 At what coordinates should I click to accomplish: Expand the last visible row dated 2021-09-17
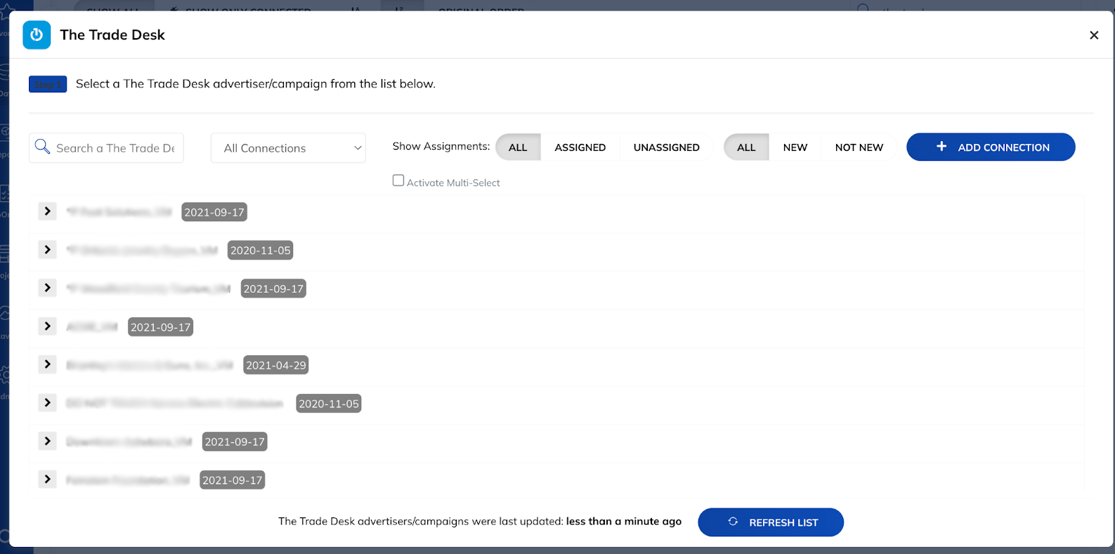(x=47, y=480)
